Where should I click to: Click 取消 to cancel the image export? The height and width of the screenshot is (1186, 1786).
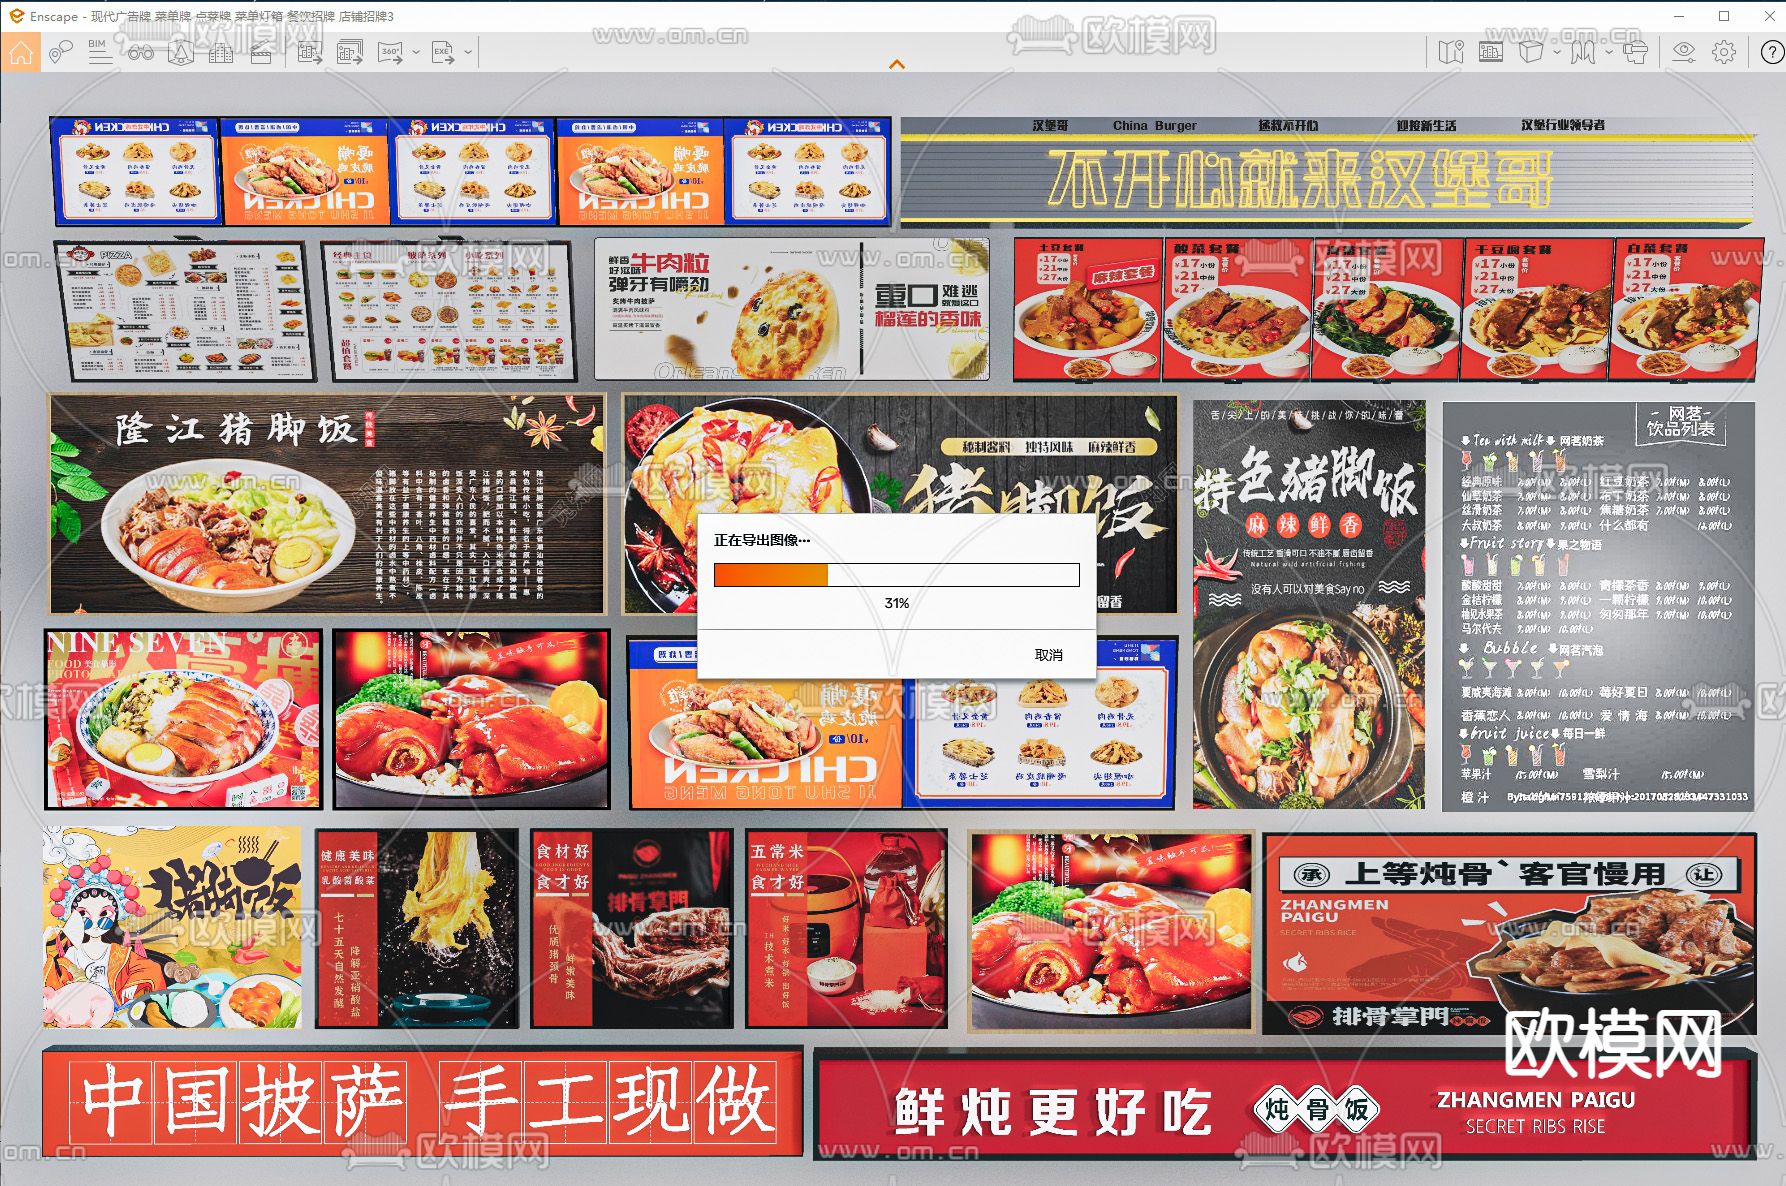pyautogui.click(x=1049, y=655)
